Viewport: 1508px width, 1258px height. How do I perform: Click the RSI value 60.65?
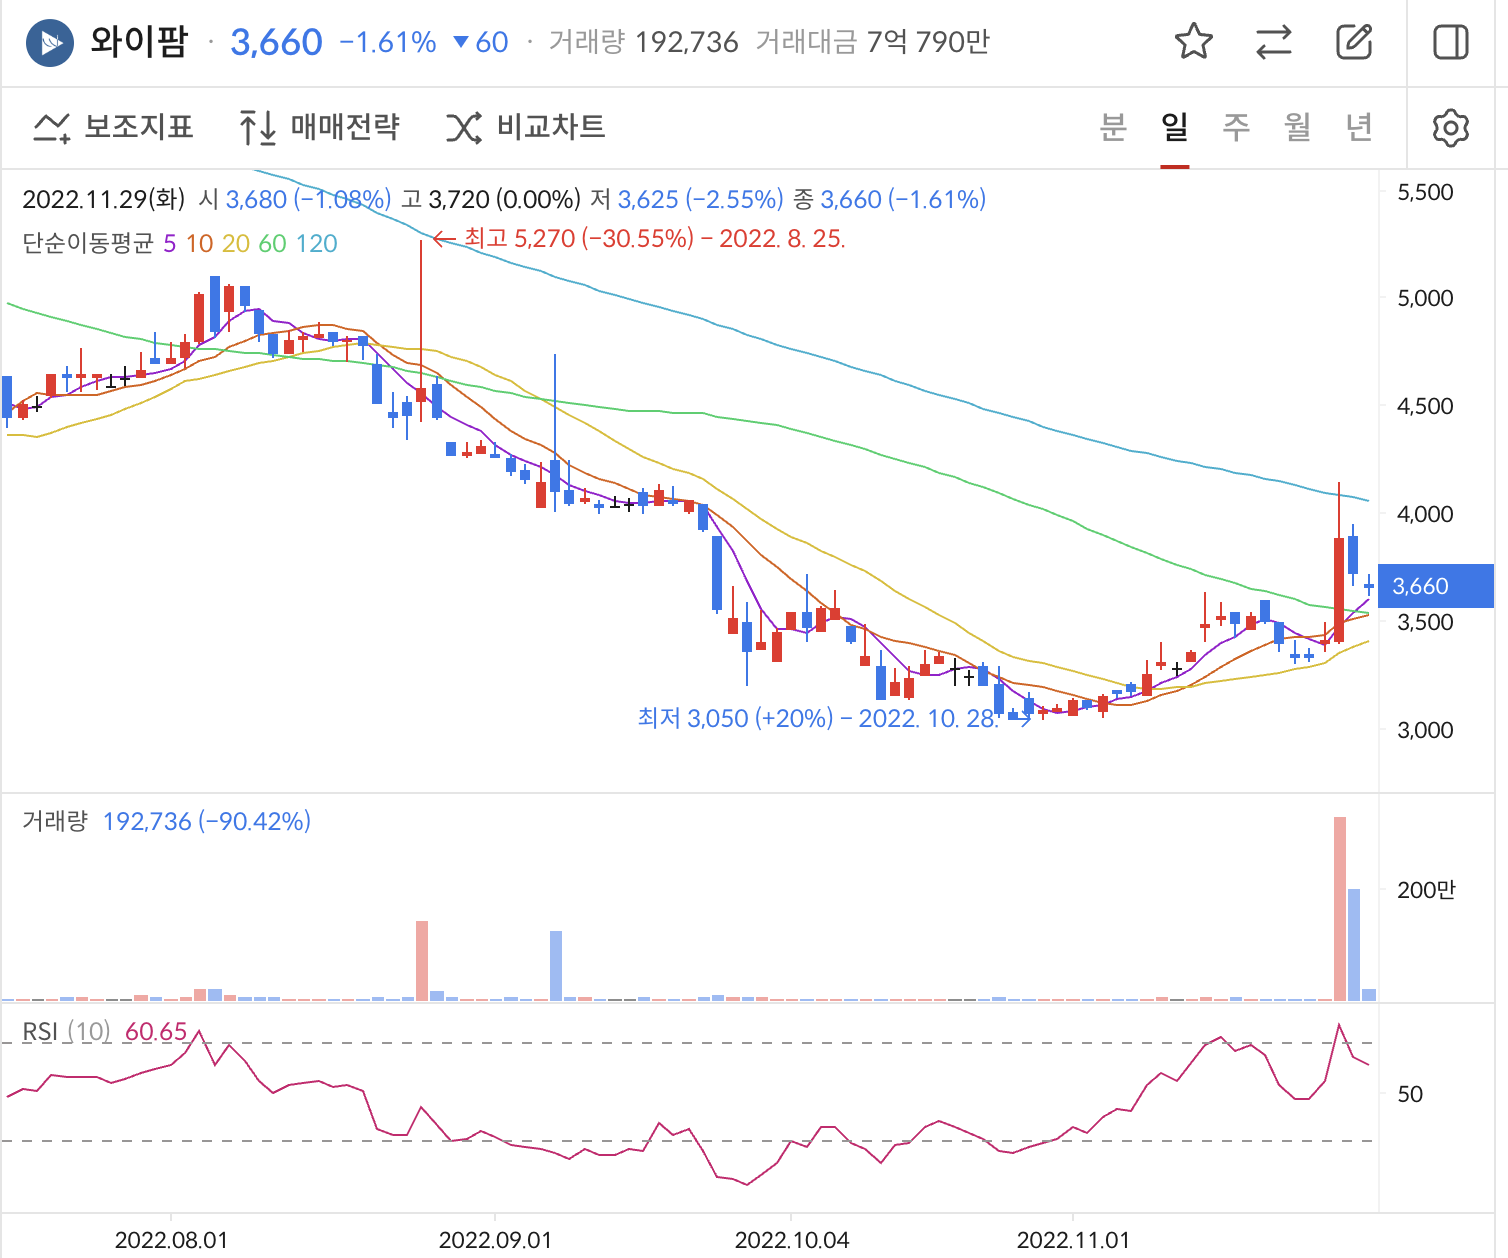tap(156, 1031)
